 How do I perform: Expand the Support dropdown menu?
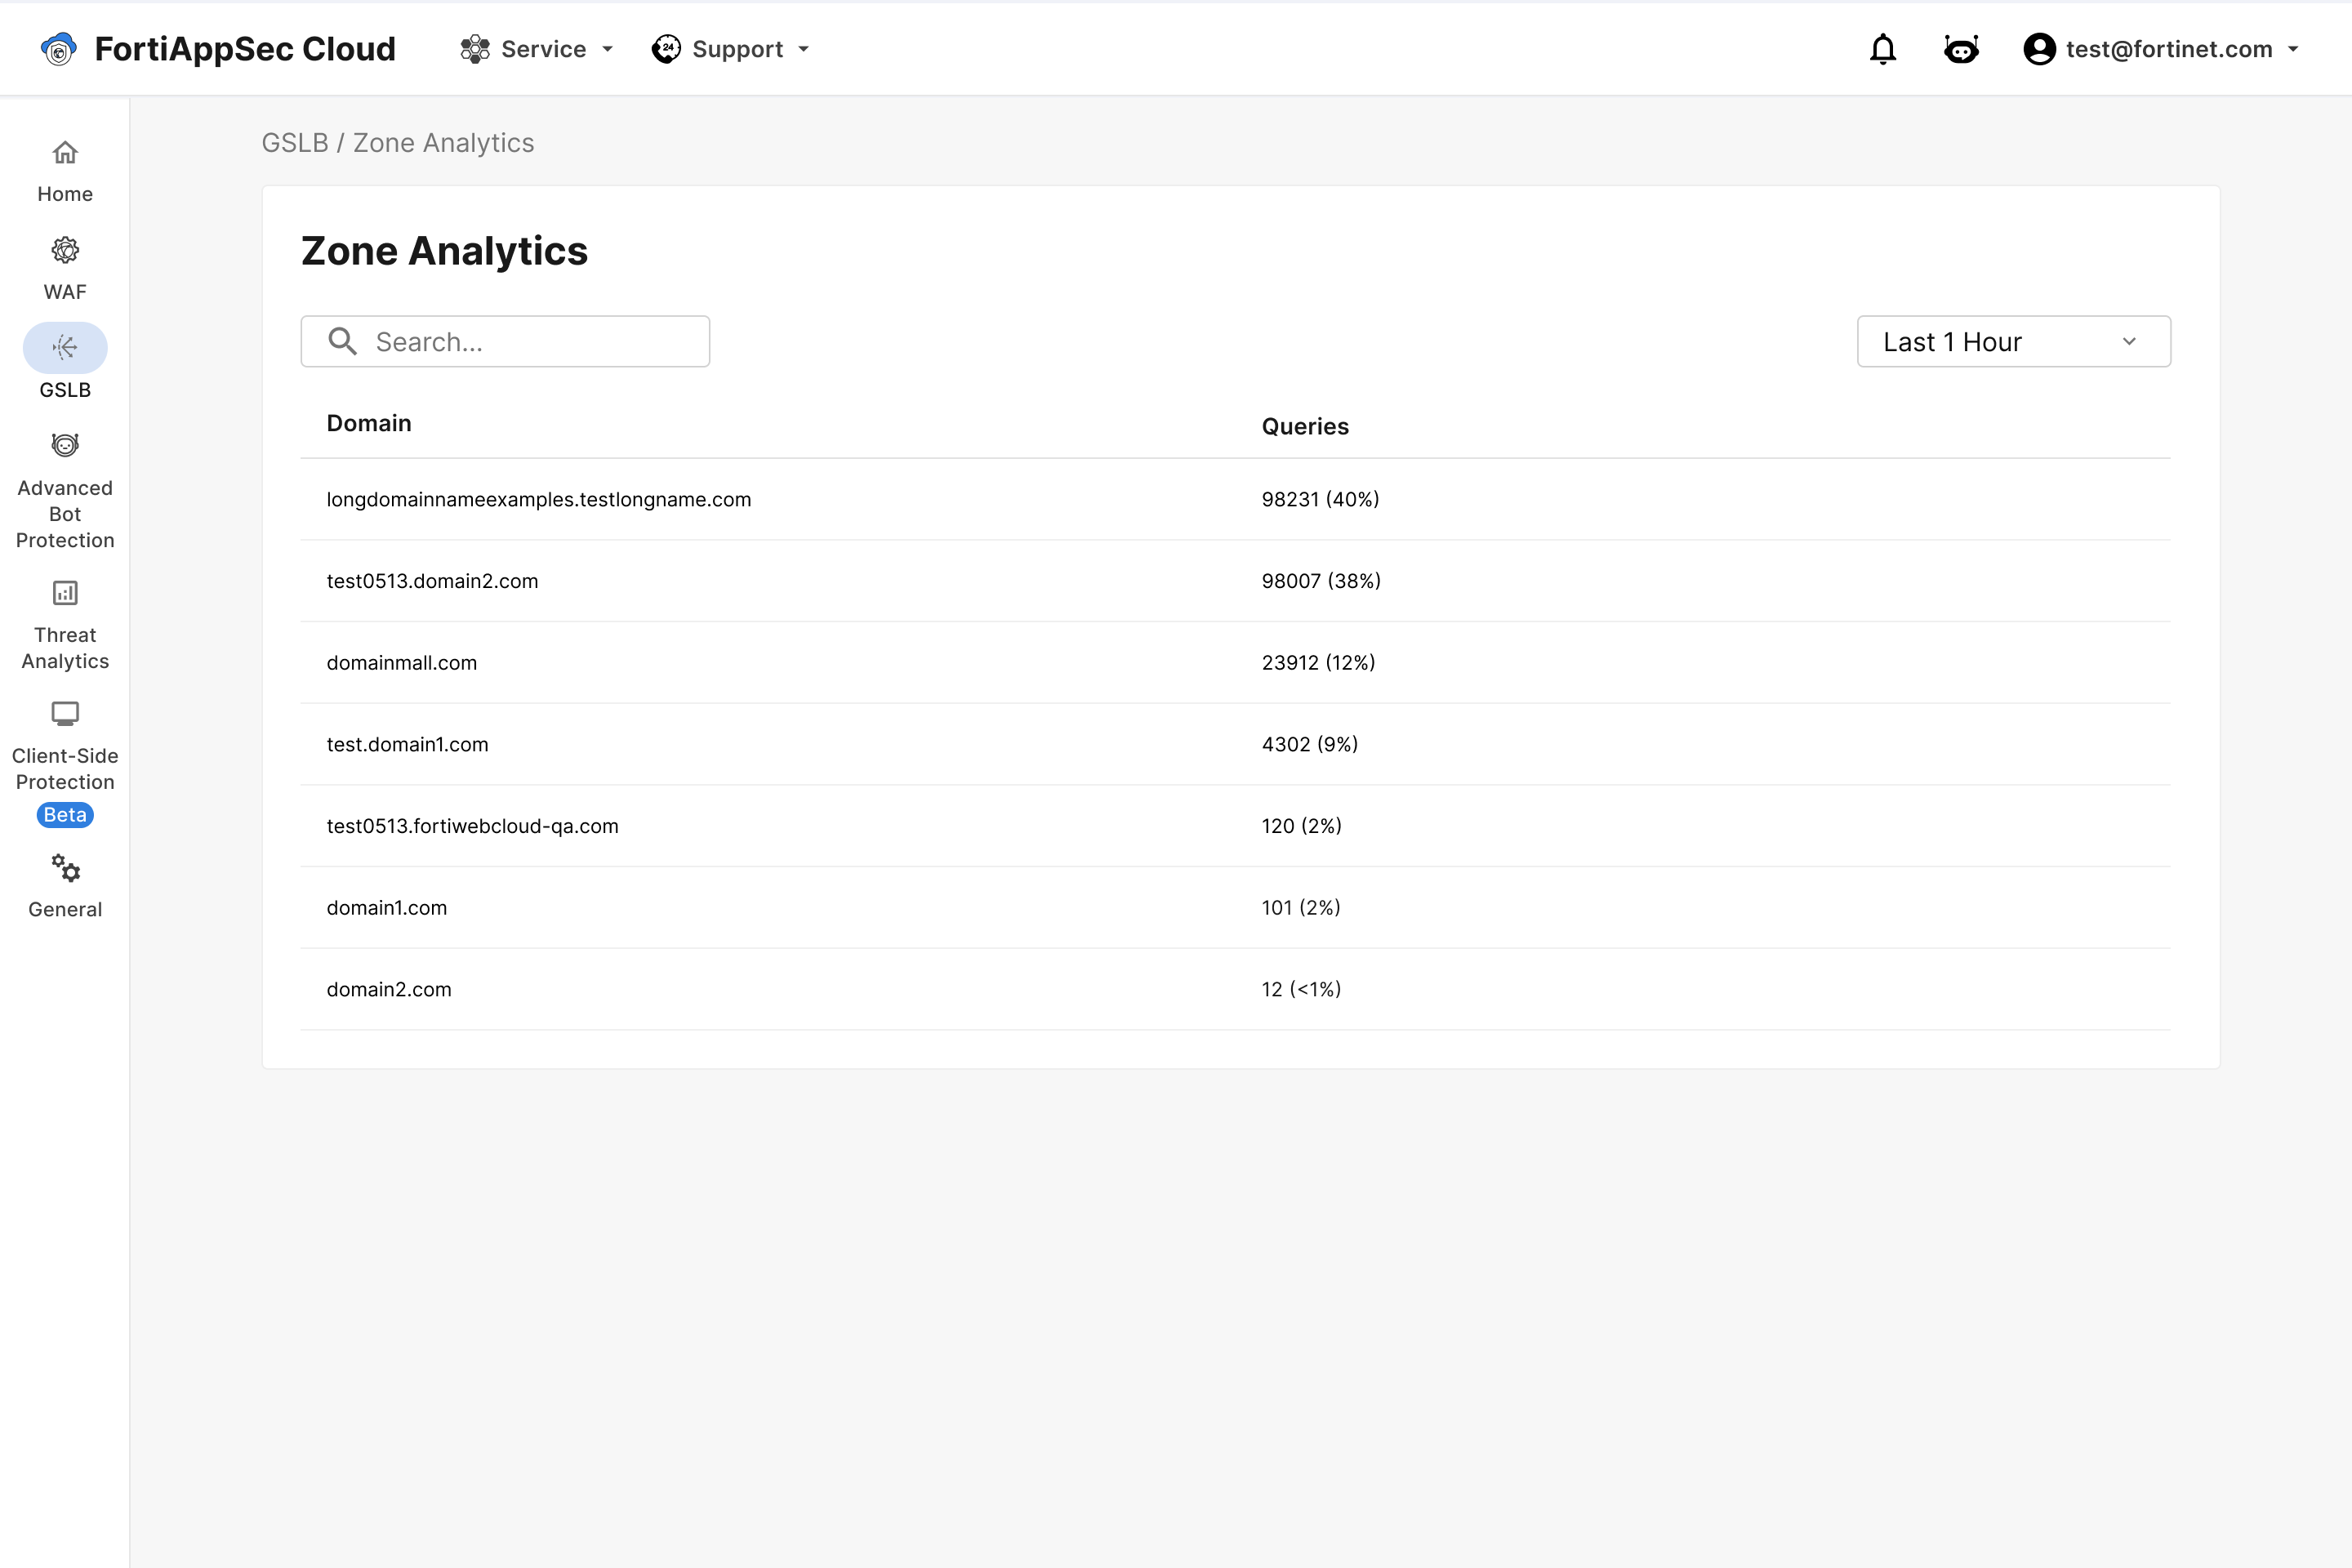730,49
